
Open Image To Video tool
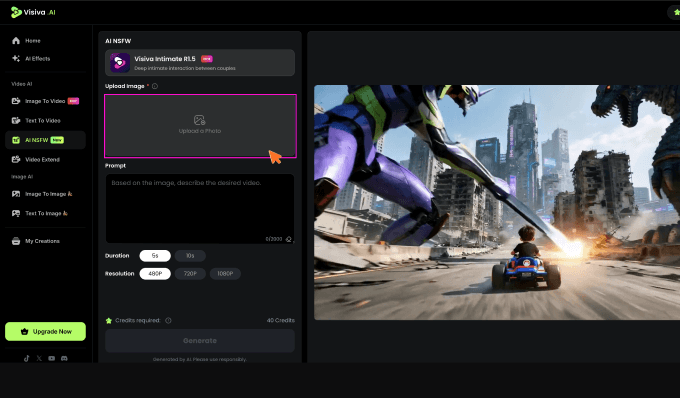tap(45, 101)
